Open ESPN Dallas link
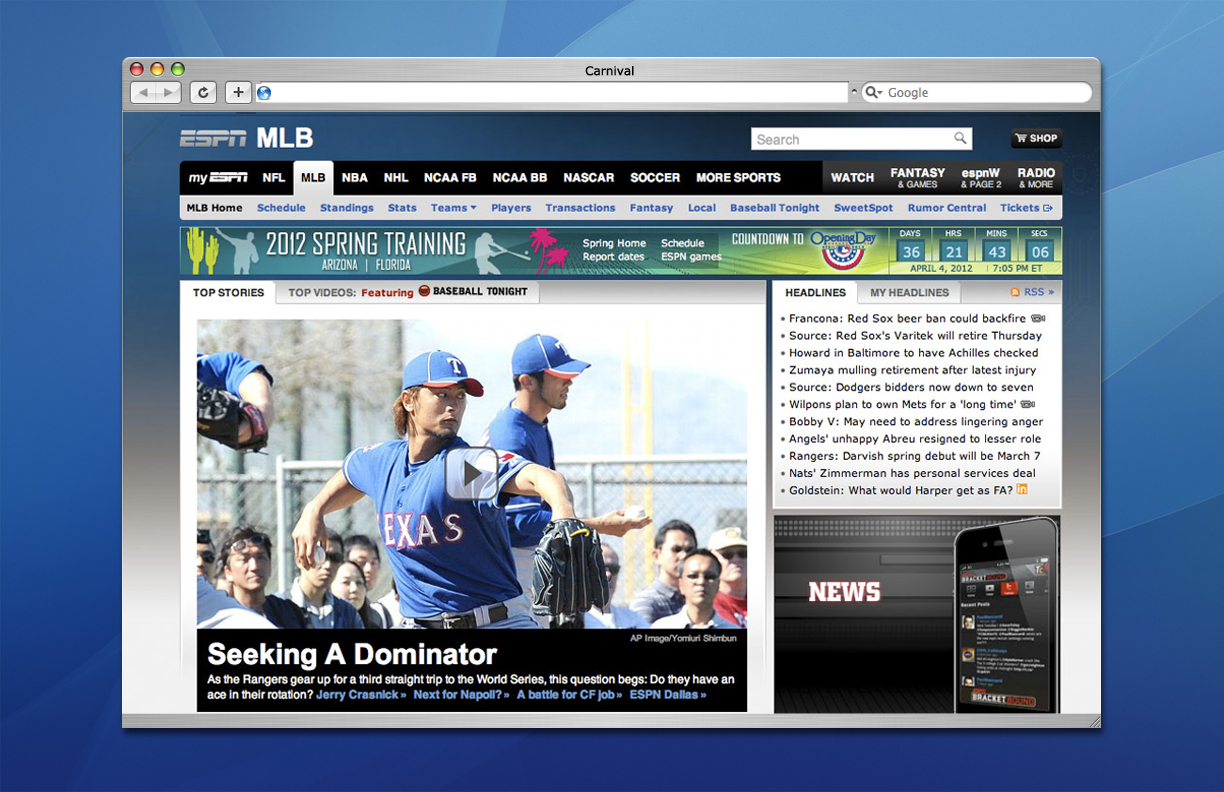Screen dimensions: 1224x792 tap(668, 694)
